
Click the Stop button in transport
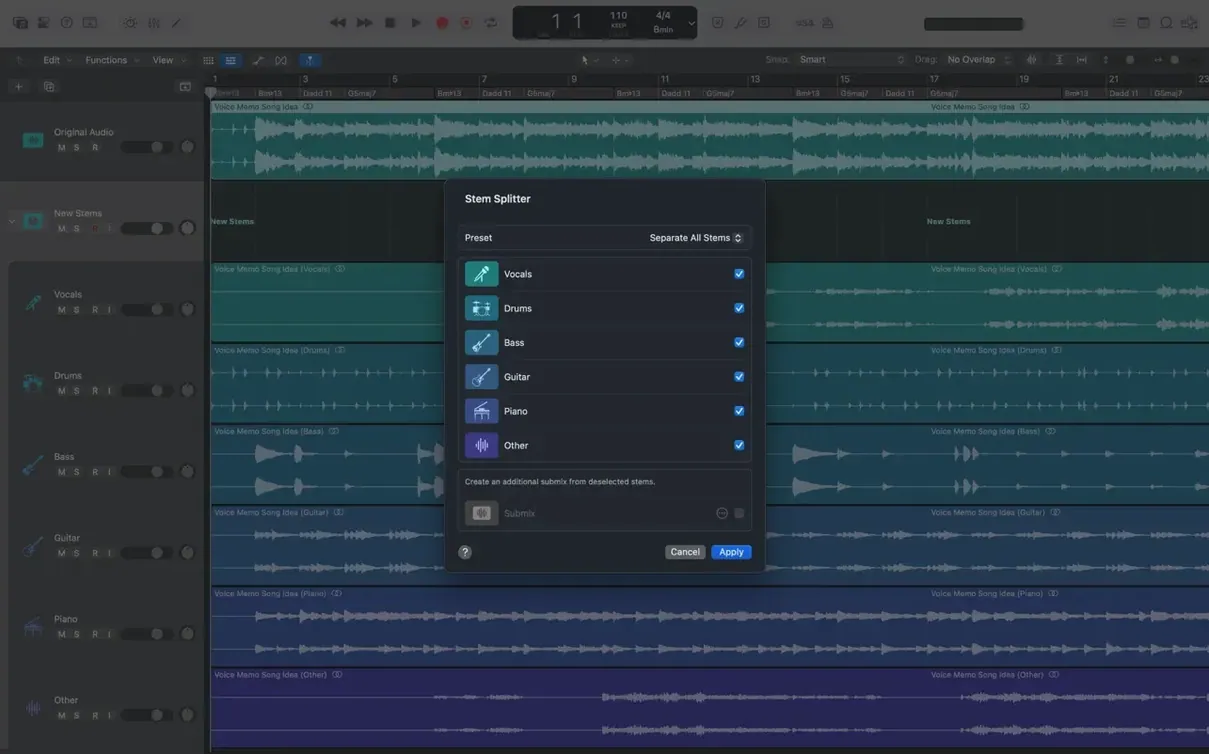point(390,22)
